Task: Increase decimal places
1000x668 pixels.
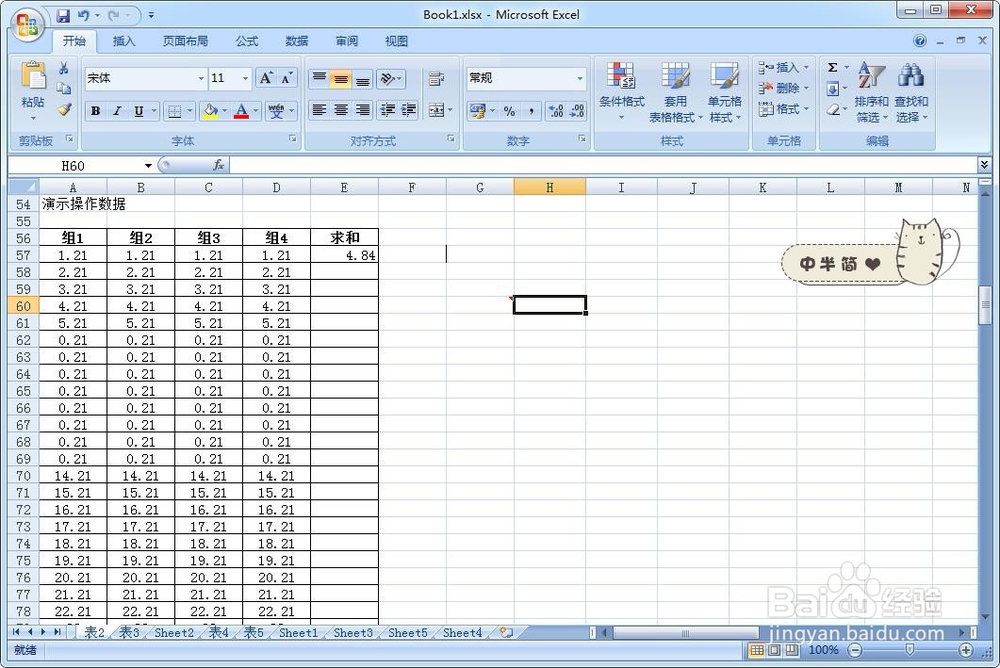Action: [556, 111]
